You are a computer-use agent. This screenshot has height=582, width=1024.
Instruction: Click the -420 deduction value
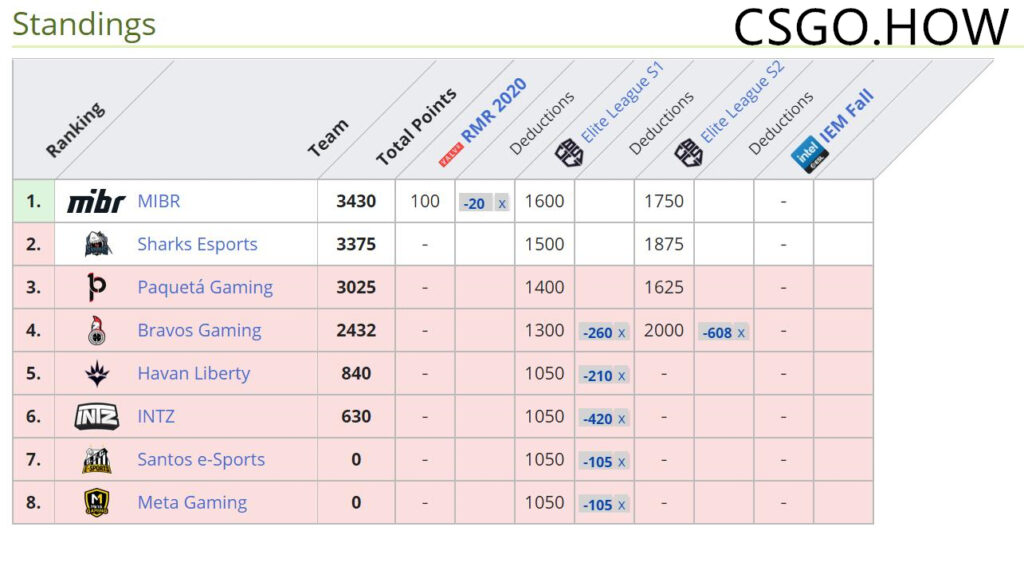[597, 419]
